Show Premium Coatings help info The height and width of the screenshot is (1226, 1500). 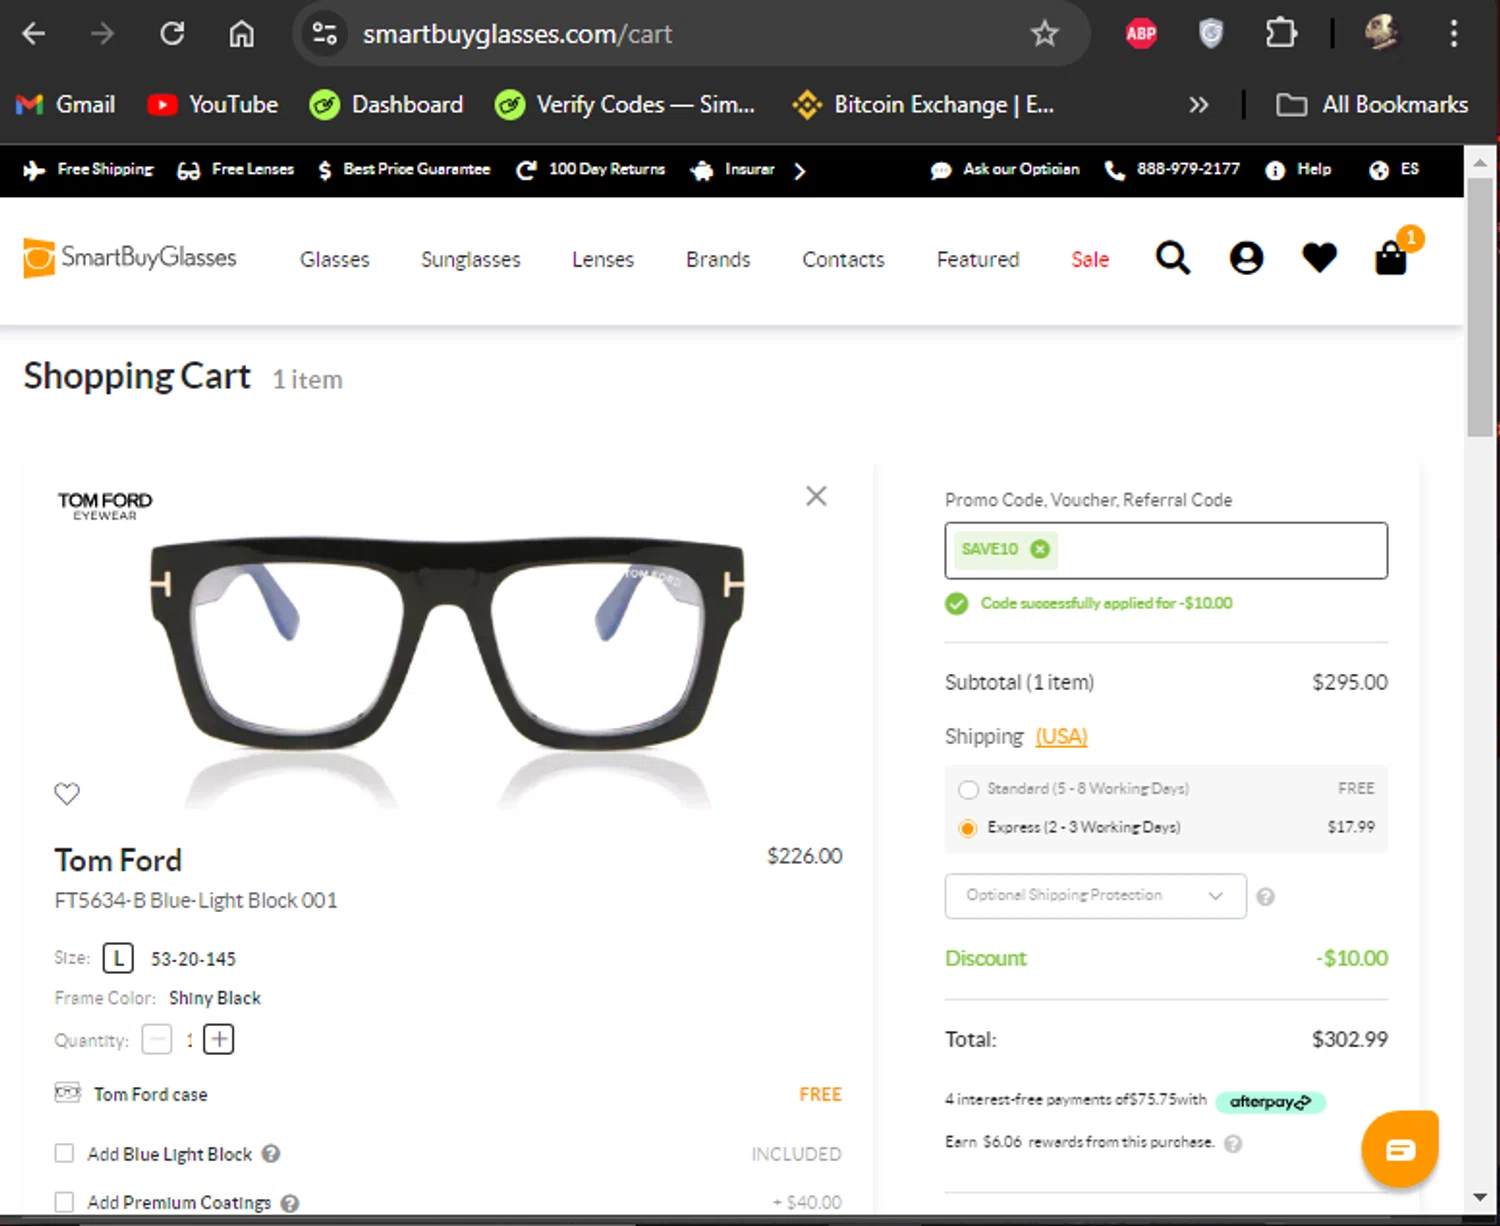[x=290, y=1203]
